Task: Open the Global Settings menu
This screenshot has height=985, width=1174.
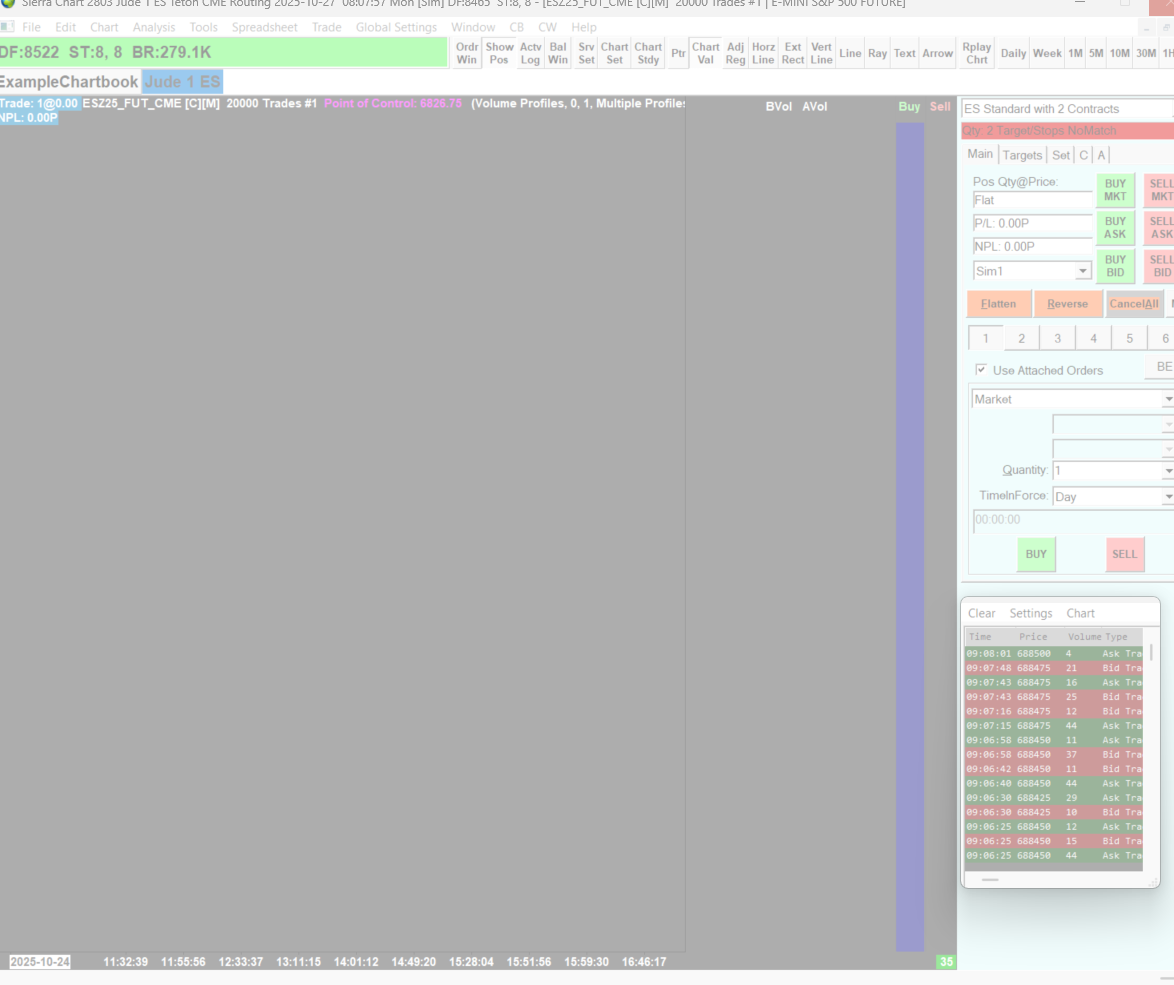Action: coord(396,27)
